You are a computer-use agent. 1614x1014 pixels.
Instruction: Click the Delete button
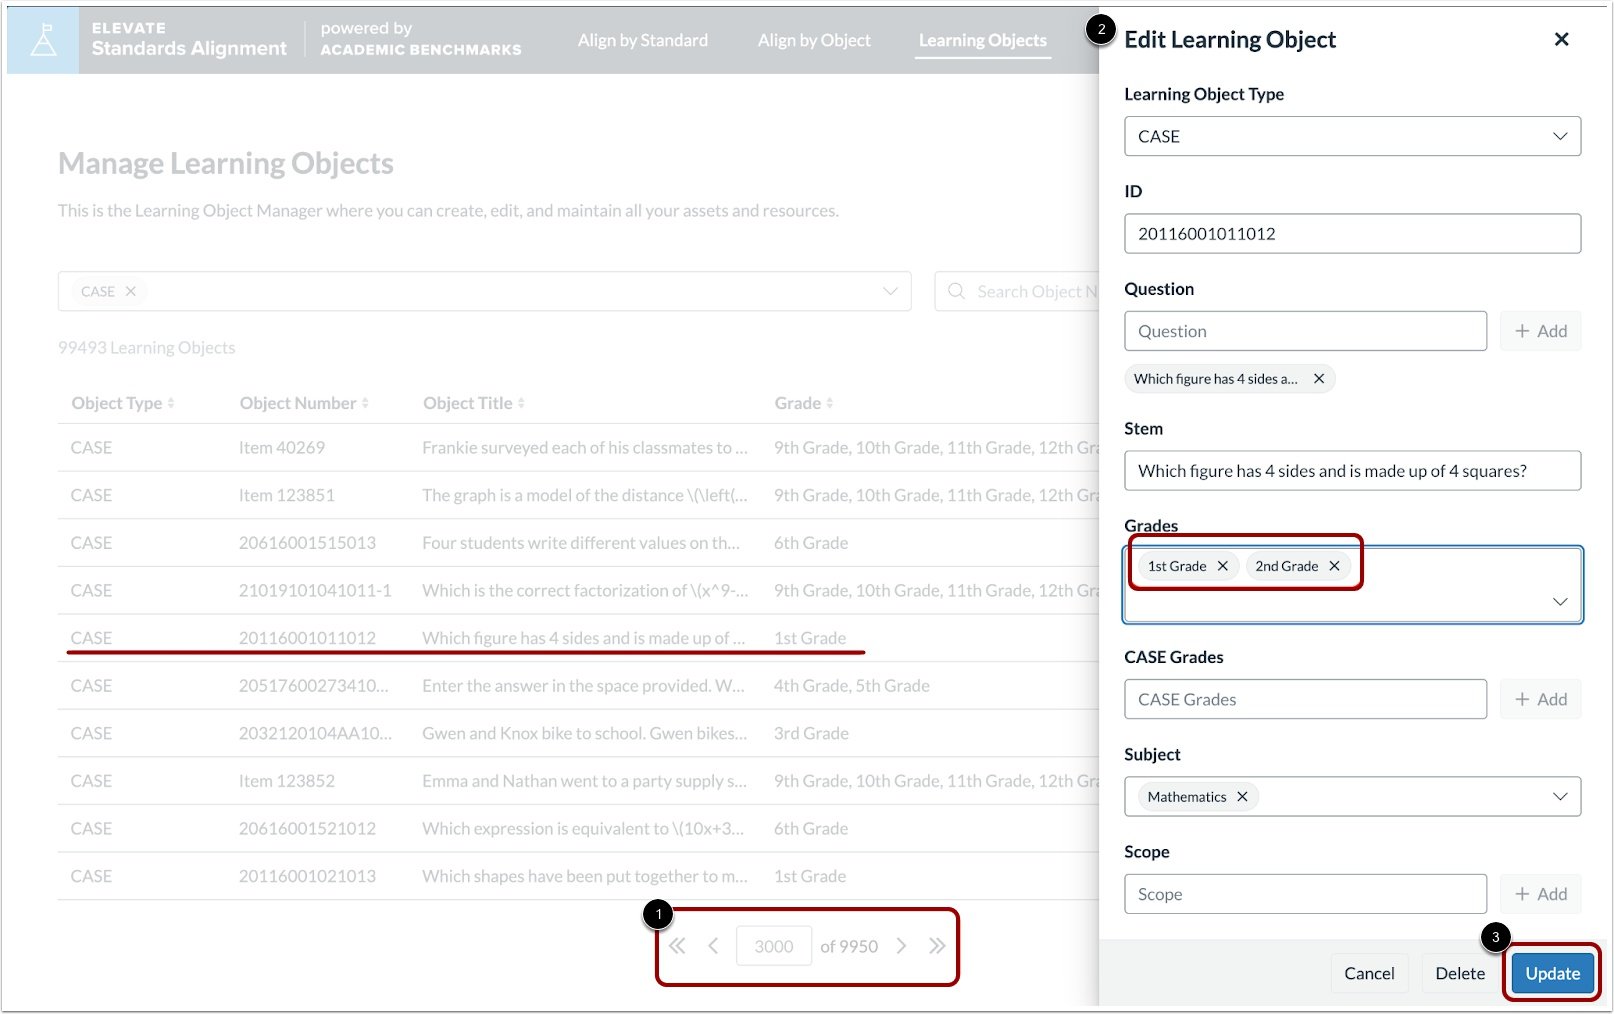(1459, 972)
